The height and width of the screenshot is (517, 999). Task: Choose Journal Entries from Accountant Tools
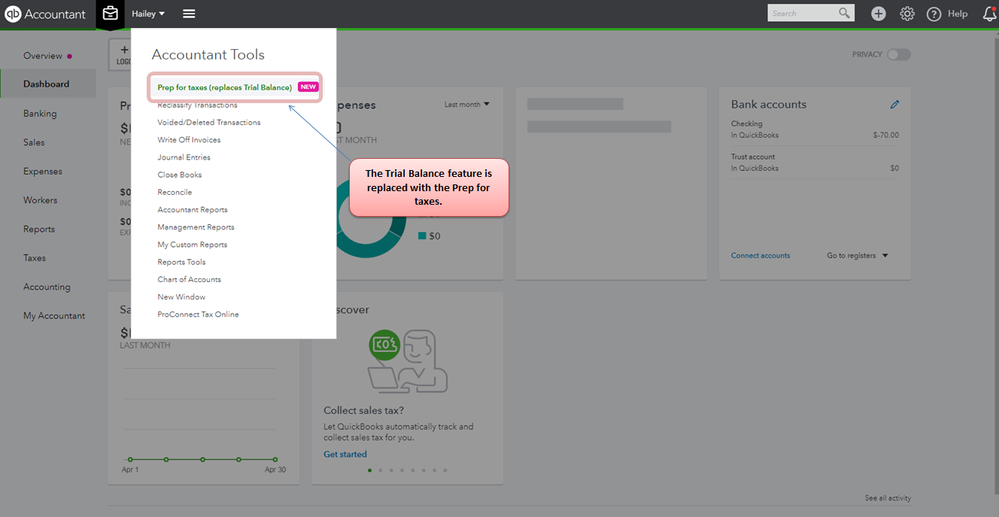click(x=183, y=157)
